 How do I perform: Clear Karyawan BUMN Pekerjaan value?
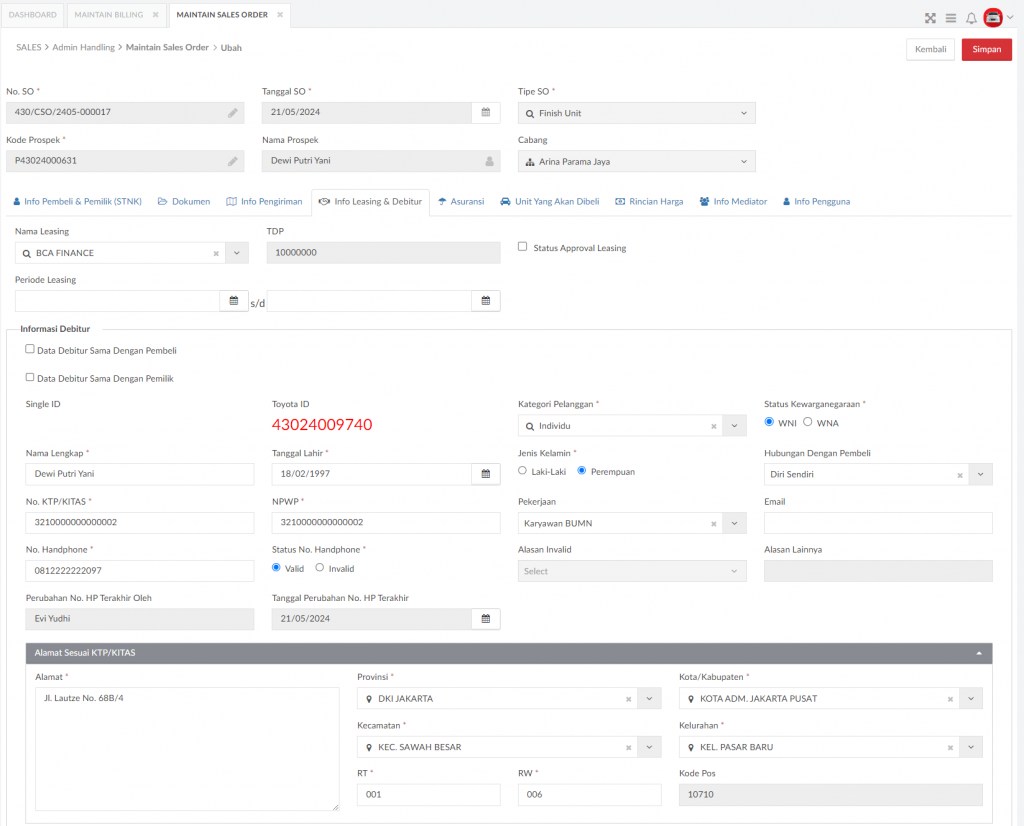click(x=714, y=524)
